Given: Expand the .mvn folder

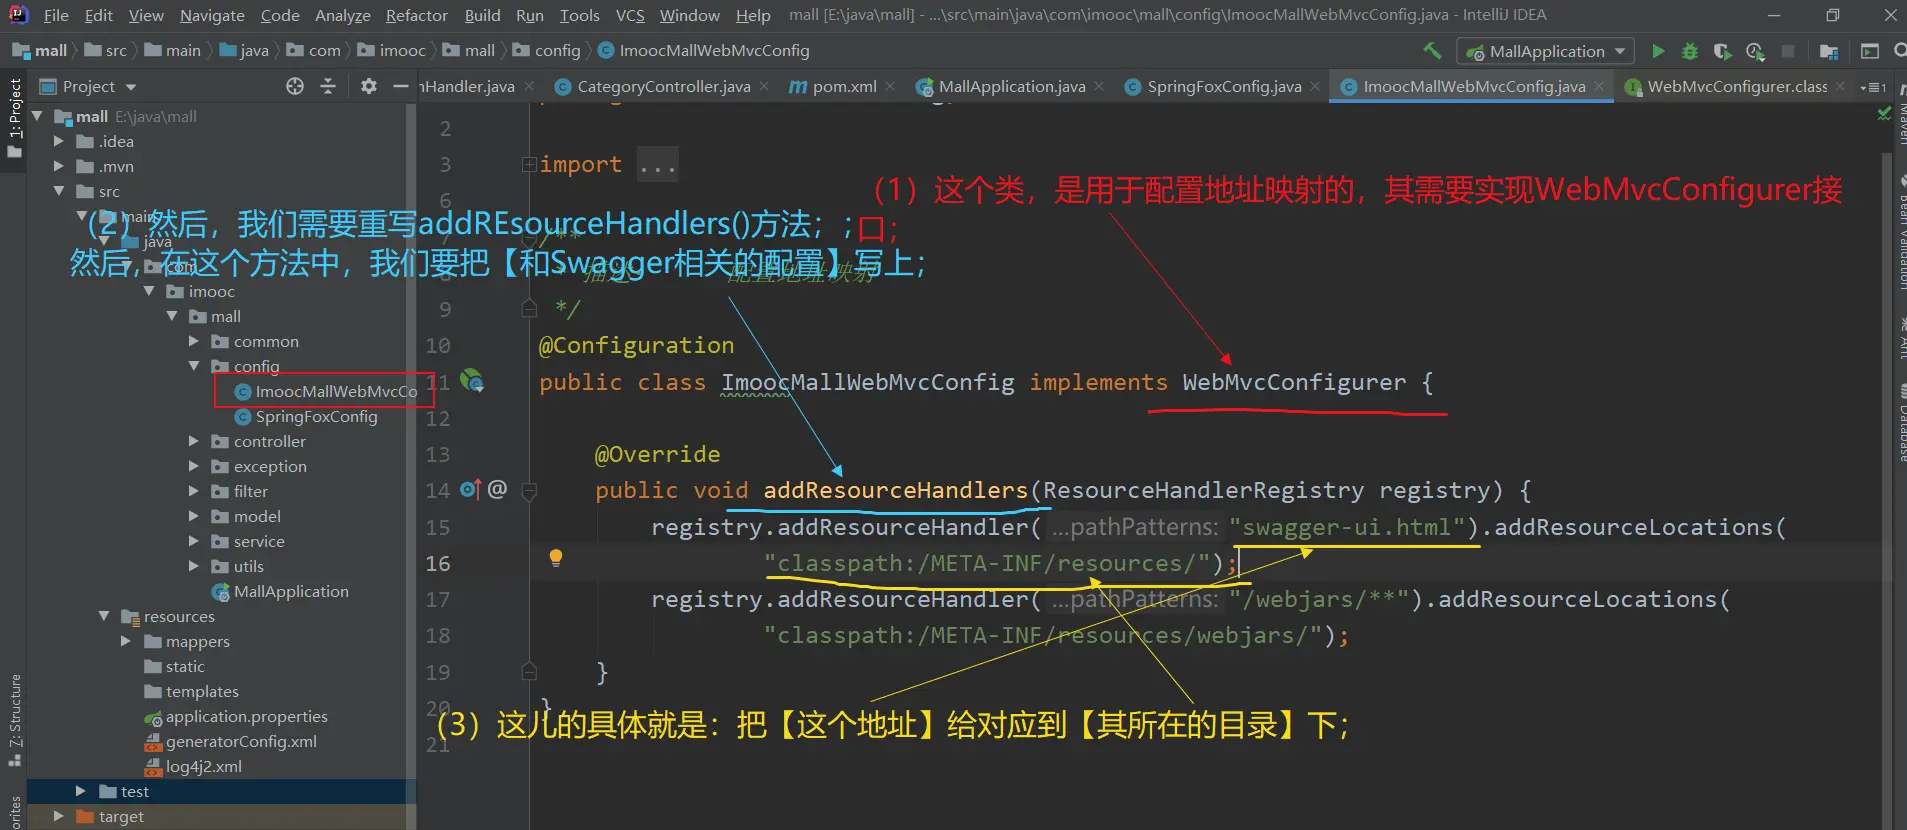Looking at the screenshot, I should [59, 166].
